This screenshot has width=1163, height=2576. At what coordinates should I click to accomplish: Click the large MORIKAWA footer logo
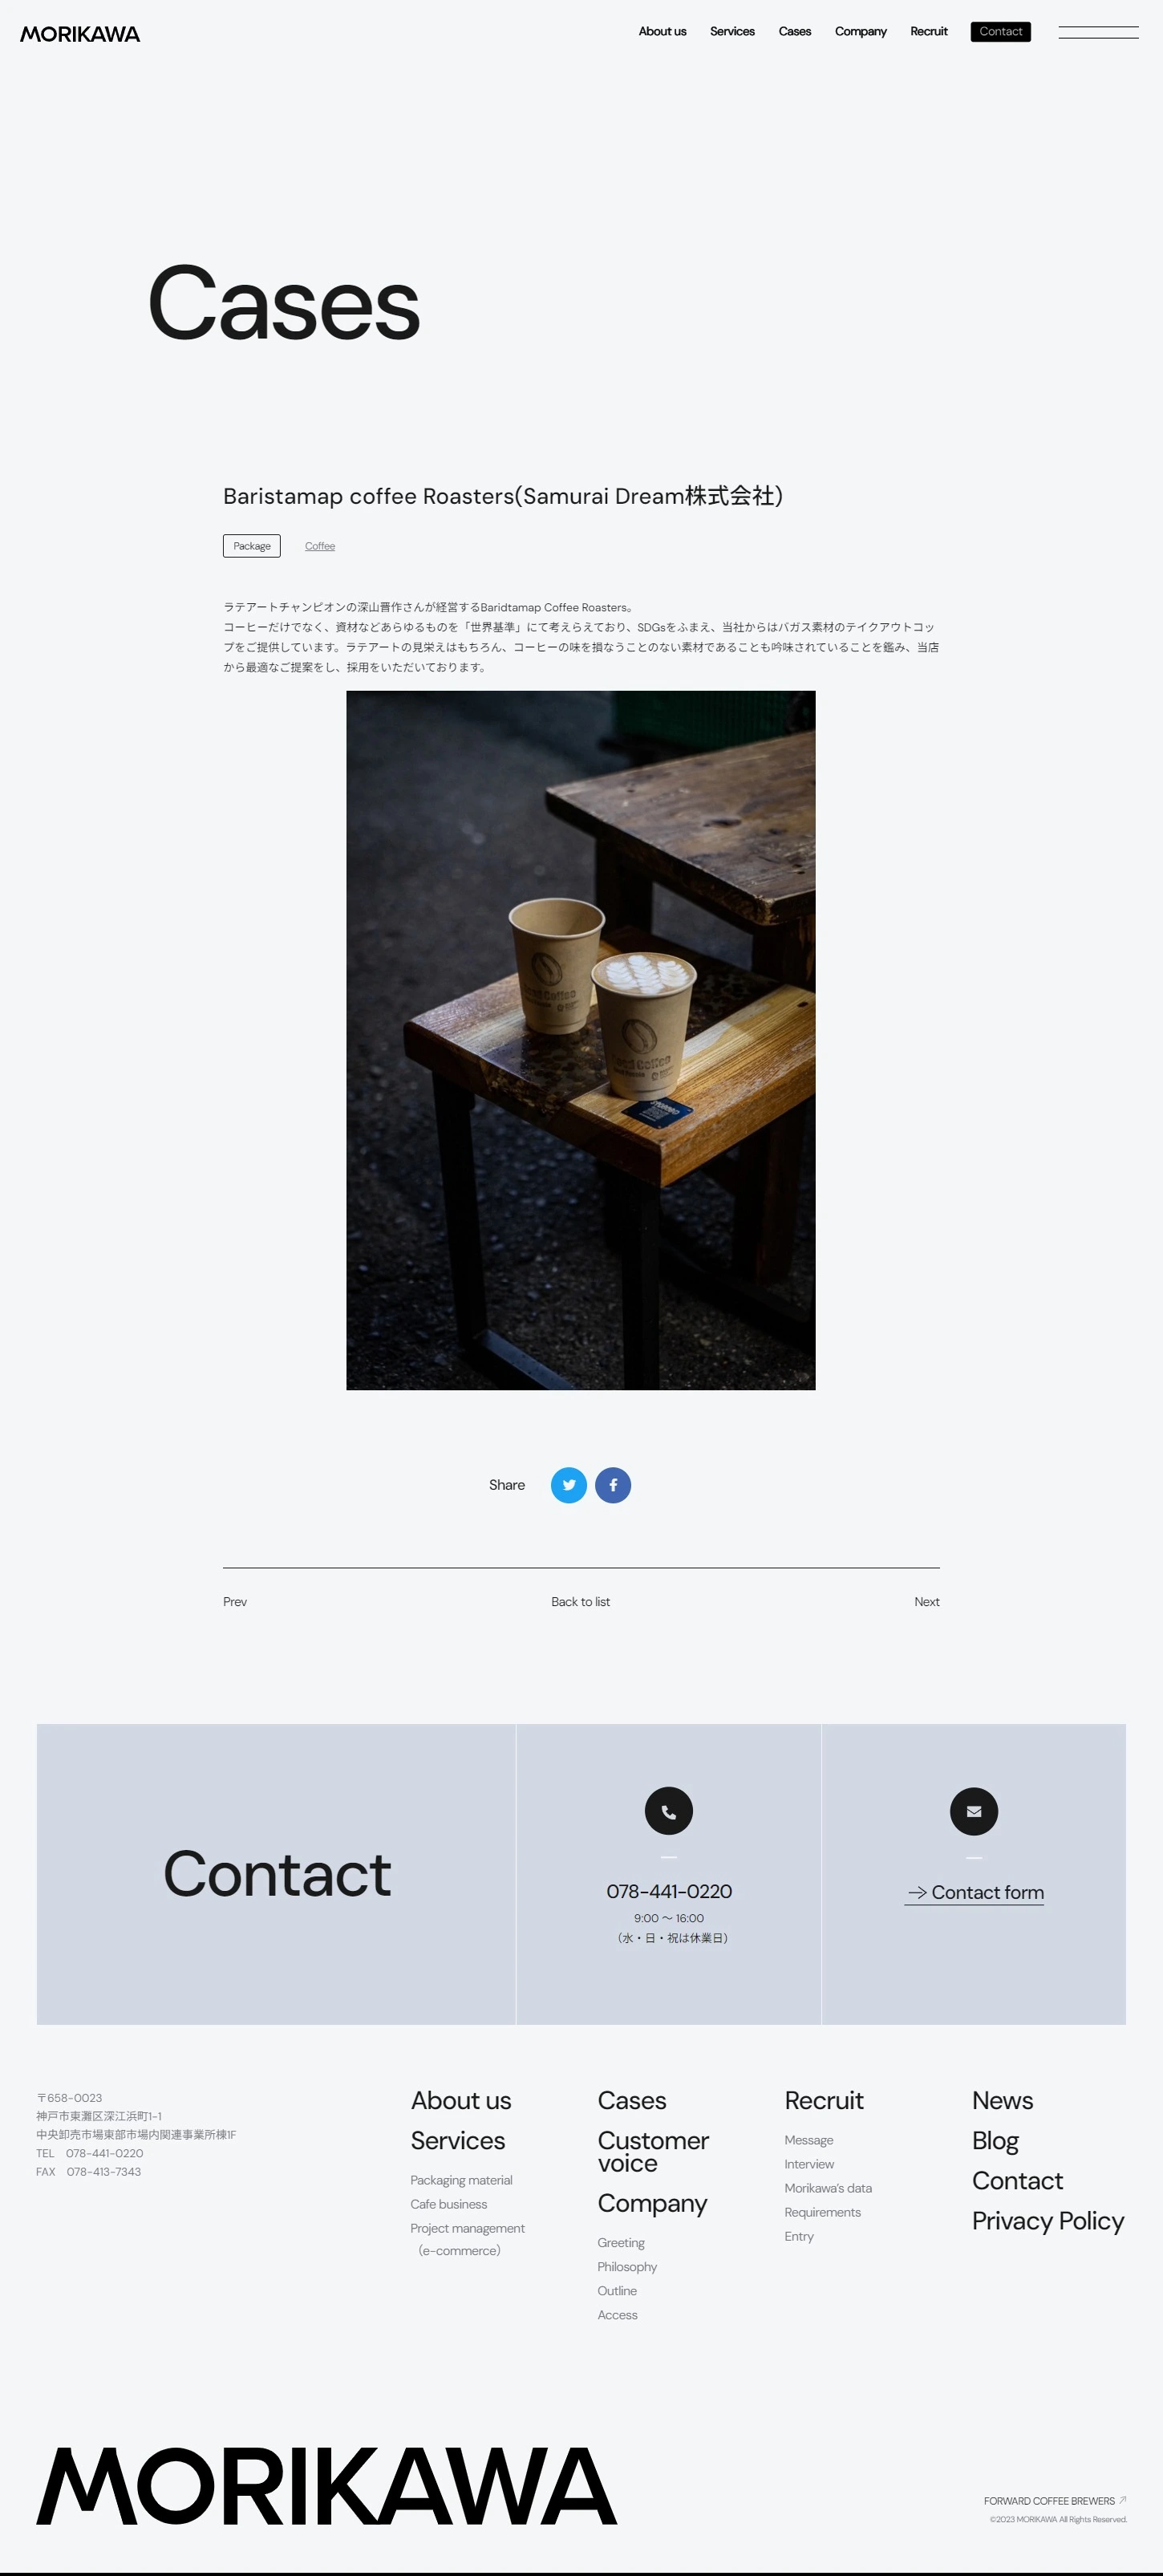[327, 2486]
